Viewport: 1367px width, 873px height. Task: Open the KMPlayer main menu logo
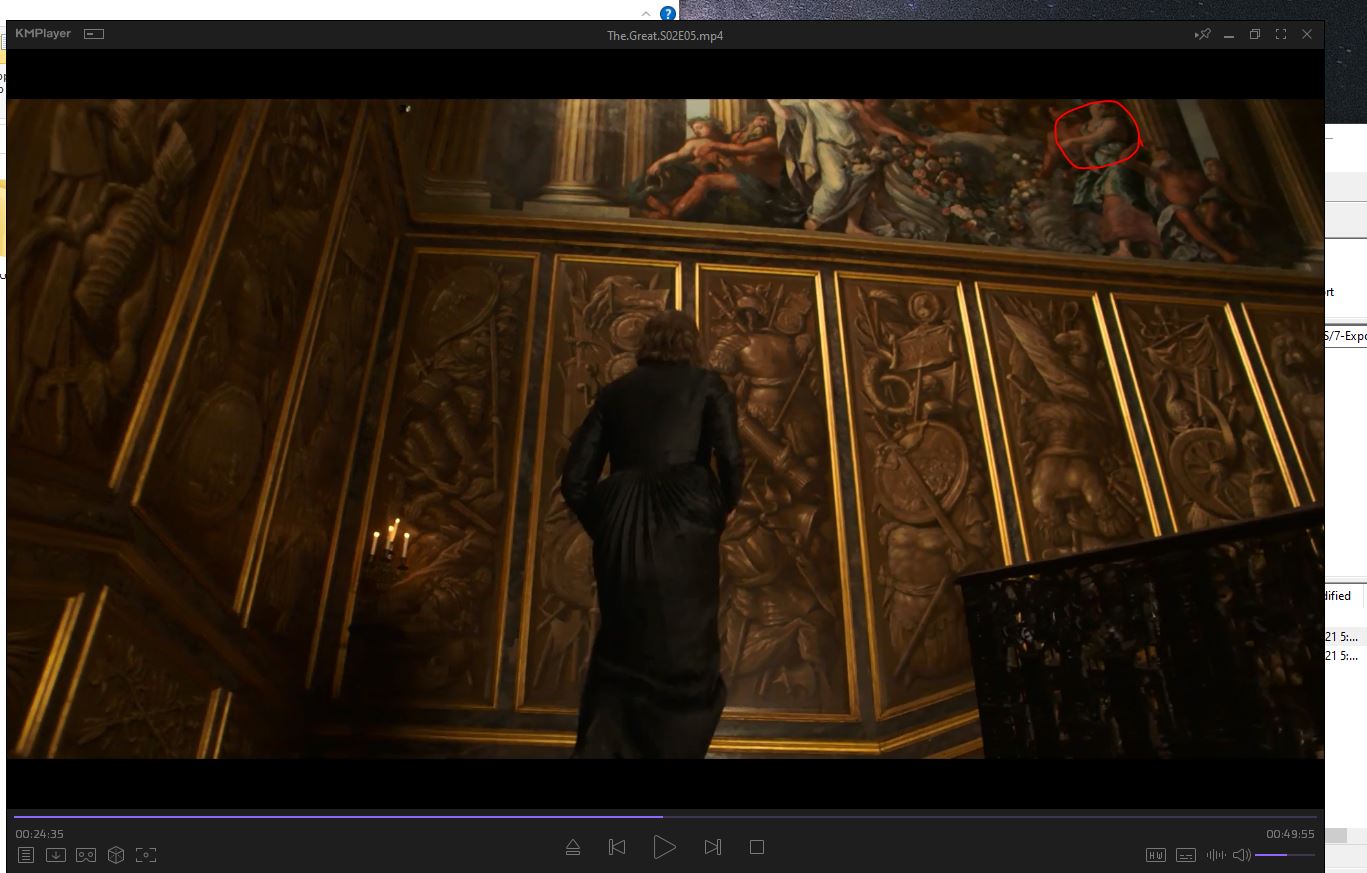click(43, 34)
